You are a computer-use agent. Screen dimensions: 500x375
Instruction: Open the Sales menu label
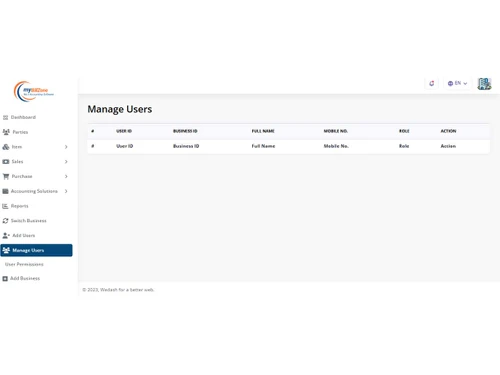[x=17, y=162]
